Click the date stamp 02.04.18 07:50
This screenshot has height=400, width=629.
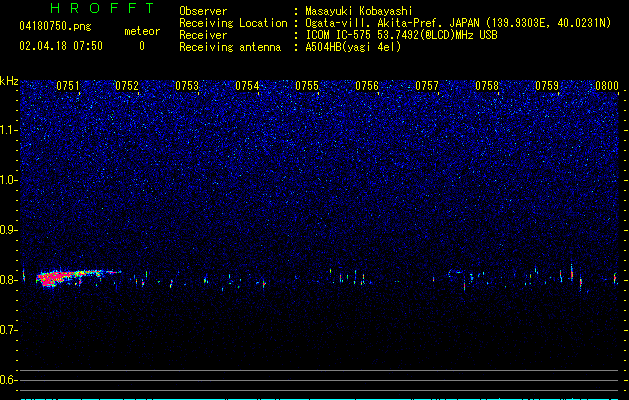point(61,46)
